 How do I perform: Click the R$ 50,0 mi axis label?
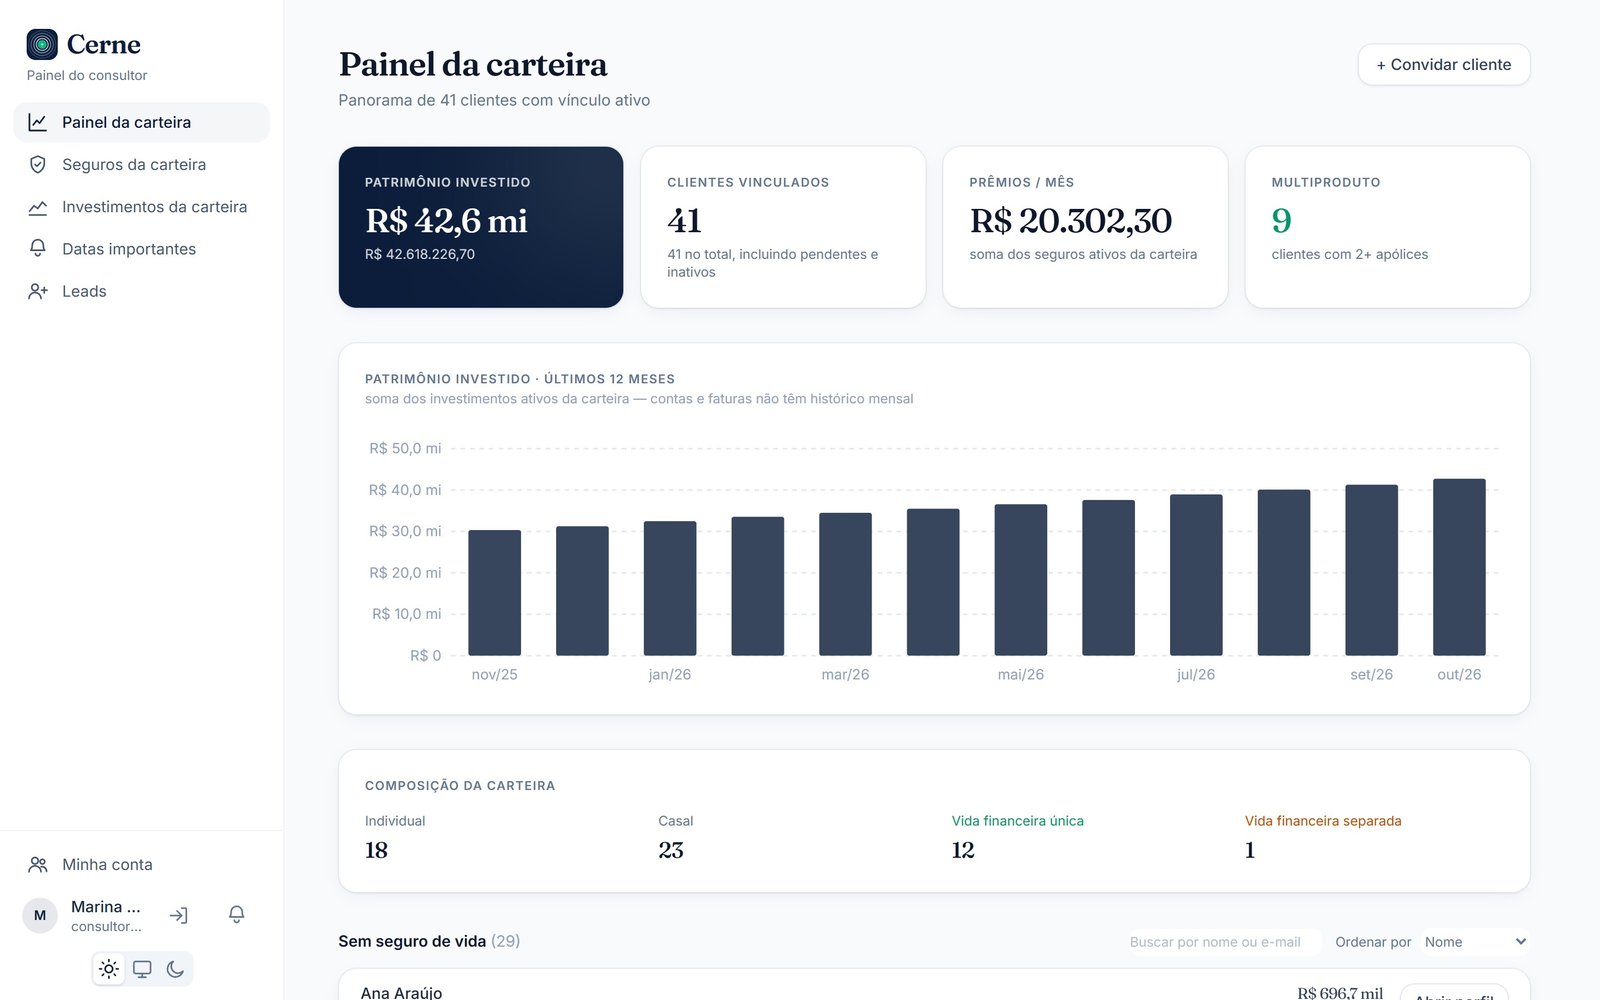pos(405,448)
